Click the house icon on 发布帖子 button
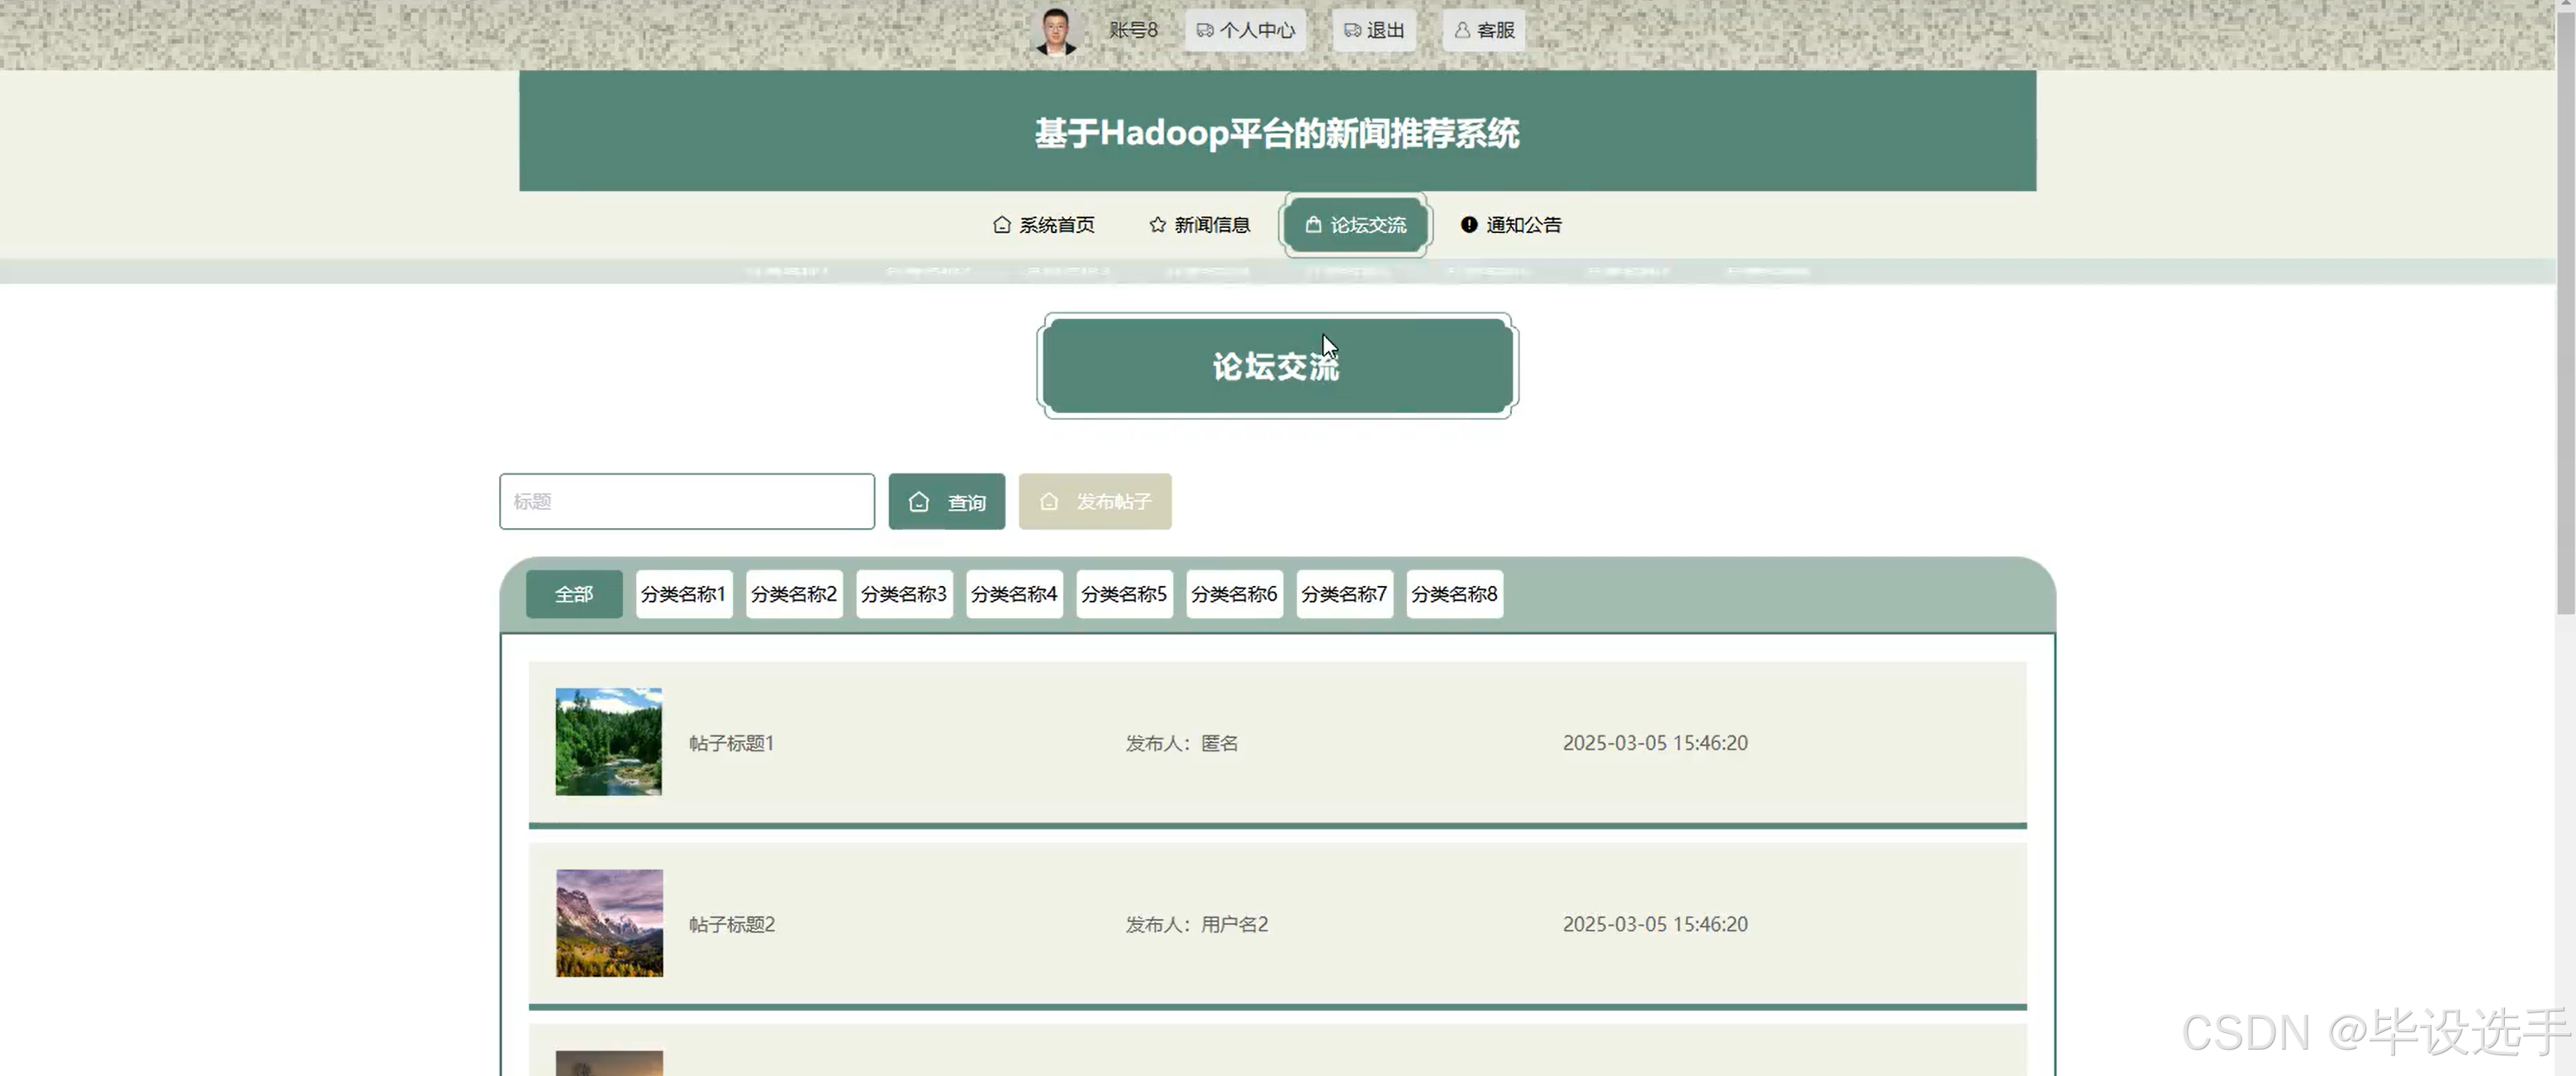The height and width of the screenshot is (1076, 2576). [x=1049, y=502]
